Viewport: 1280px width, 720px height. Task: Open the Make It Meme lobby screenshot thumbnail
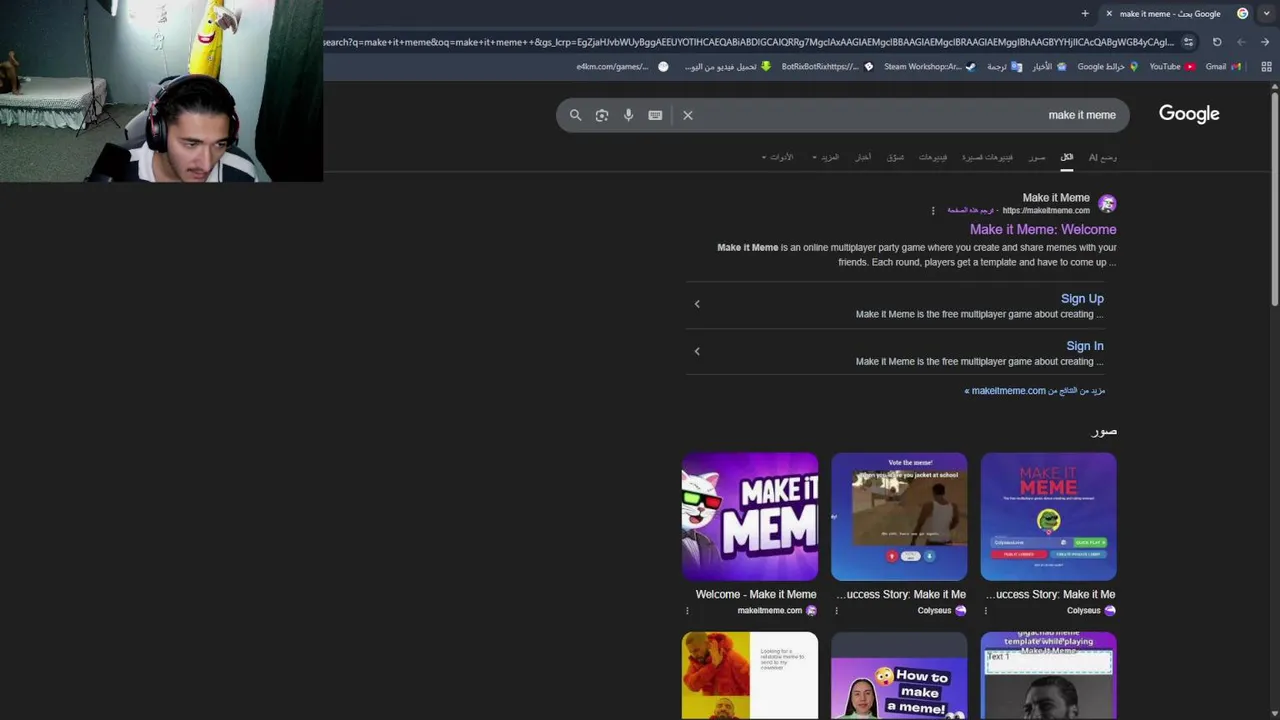[x=1048, y=516]
